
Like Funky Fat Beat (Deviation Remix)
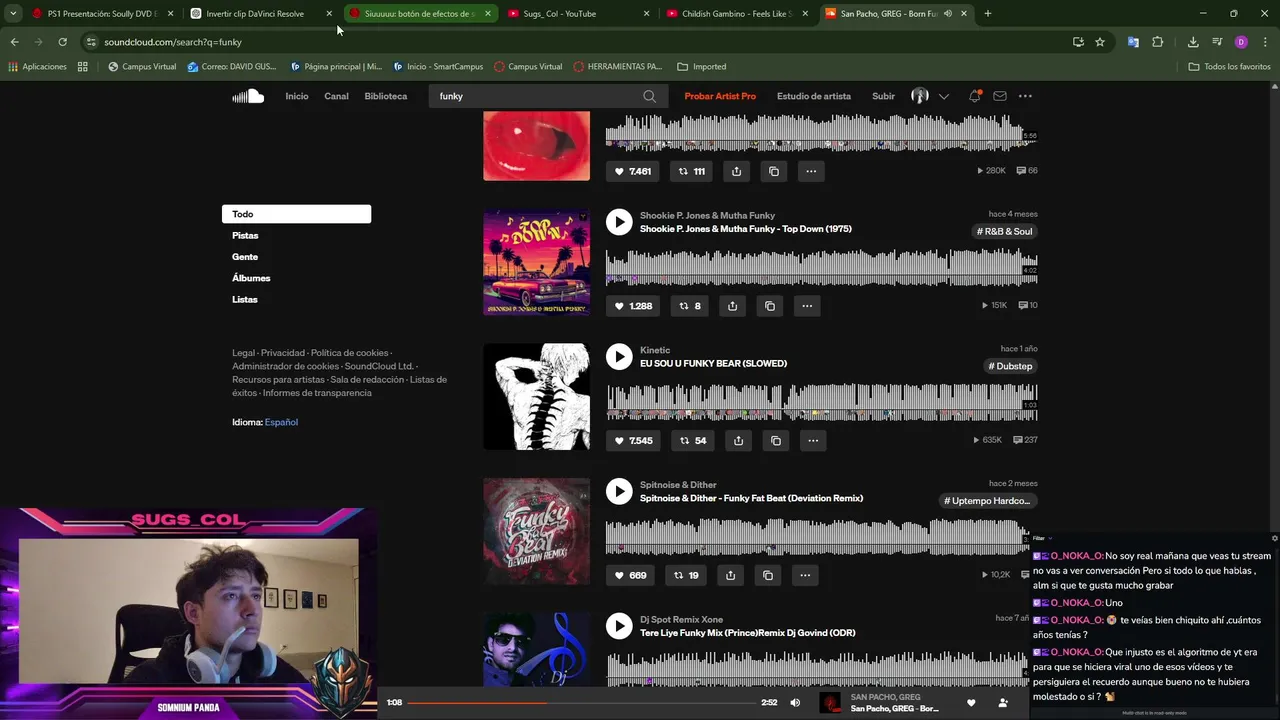tap(630, 575)
